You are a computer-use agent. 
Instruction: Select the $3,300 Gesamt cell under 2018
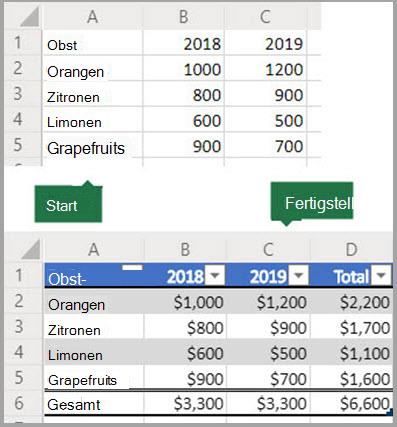tap(185, 403)
